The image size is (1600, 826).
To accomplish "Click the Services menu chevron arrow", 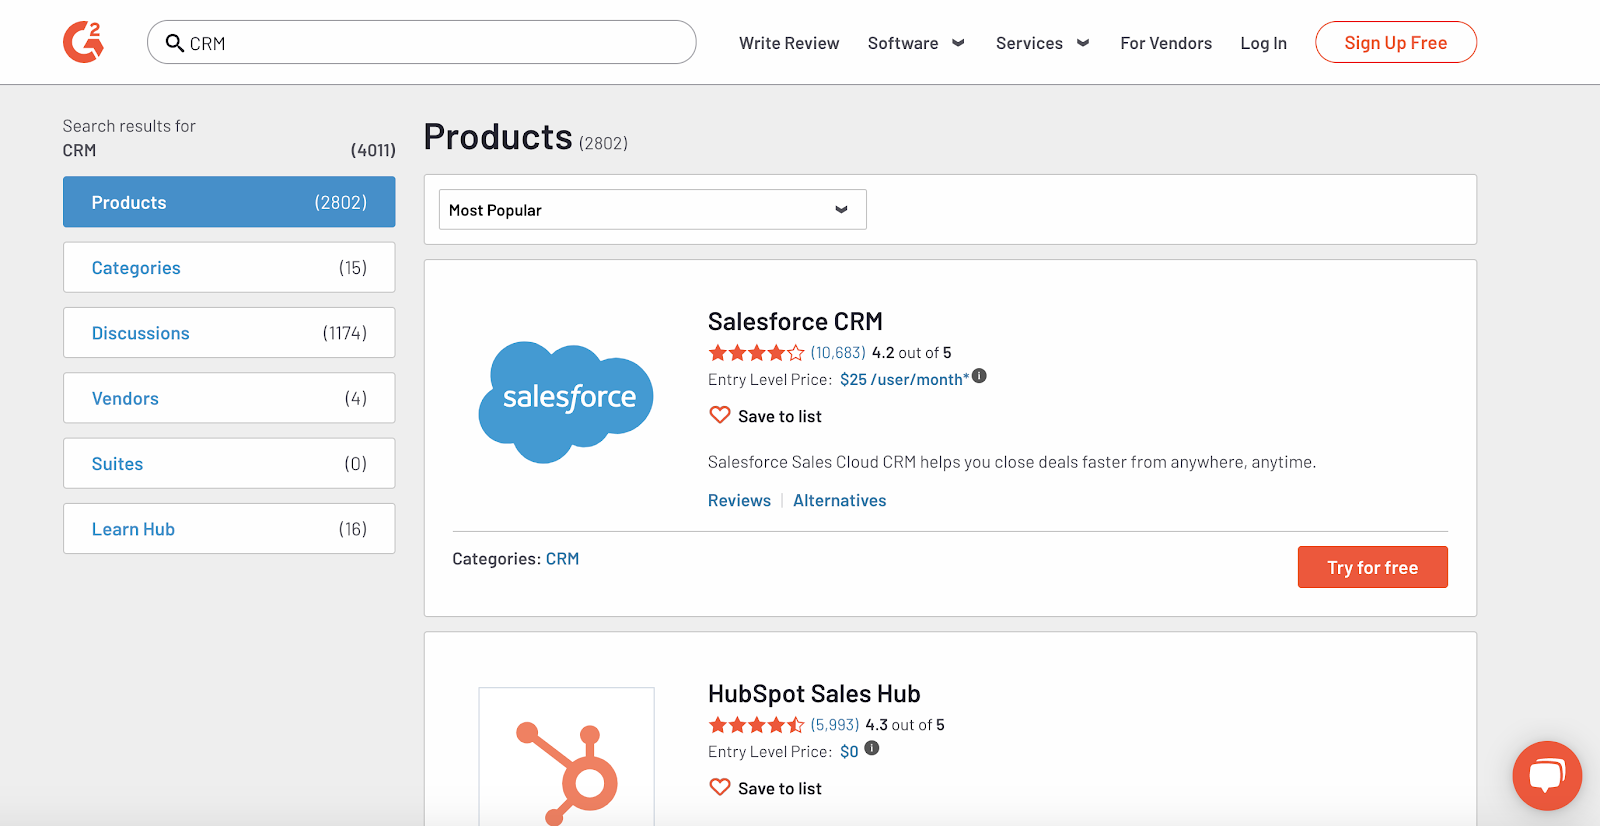I will pos(1082,43).
